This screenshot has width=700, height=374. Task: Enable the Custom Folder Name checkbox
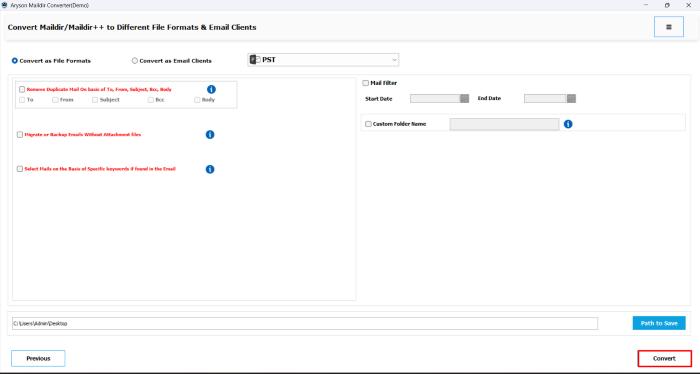pos(368,124)
